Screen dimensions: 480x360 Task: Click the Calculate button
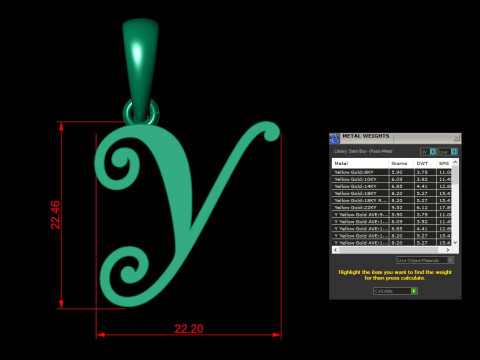[x=395, y=291]
